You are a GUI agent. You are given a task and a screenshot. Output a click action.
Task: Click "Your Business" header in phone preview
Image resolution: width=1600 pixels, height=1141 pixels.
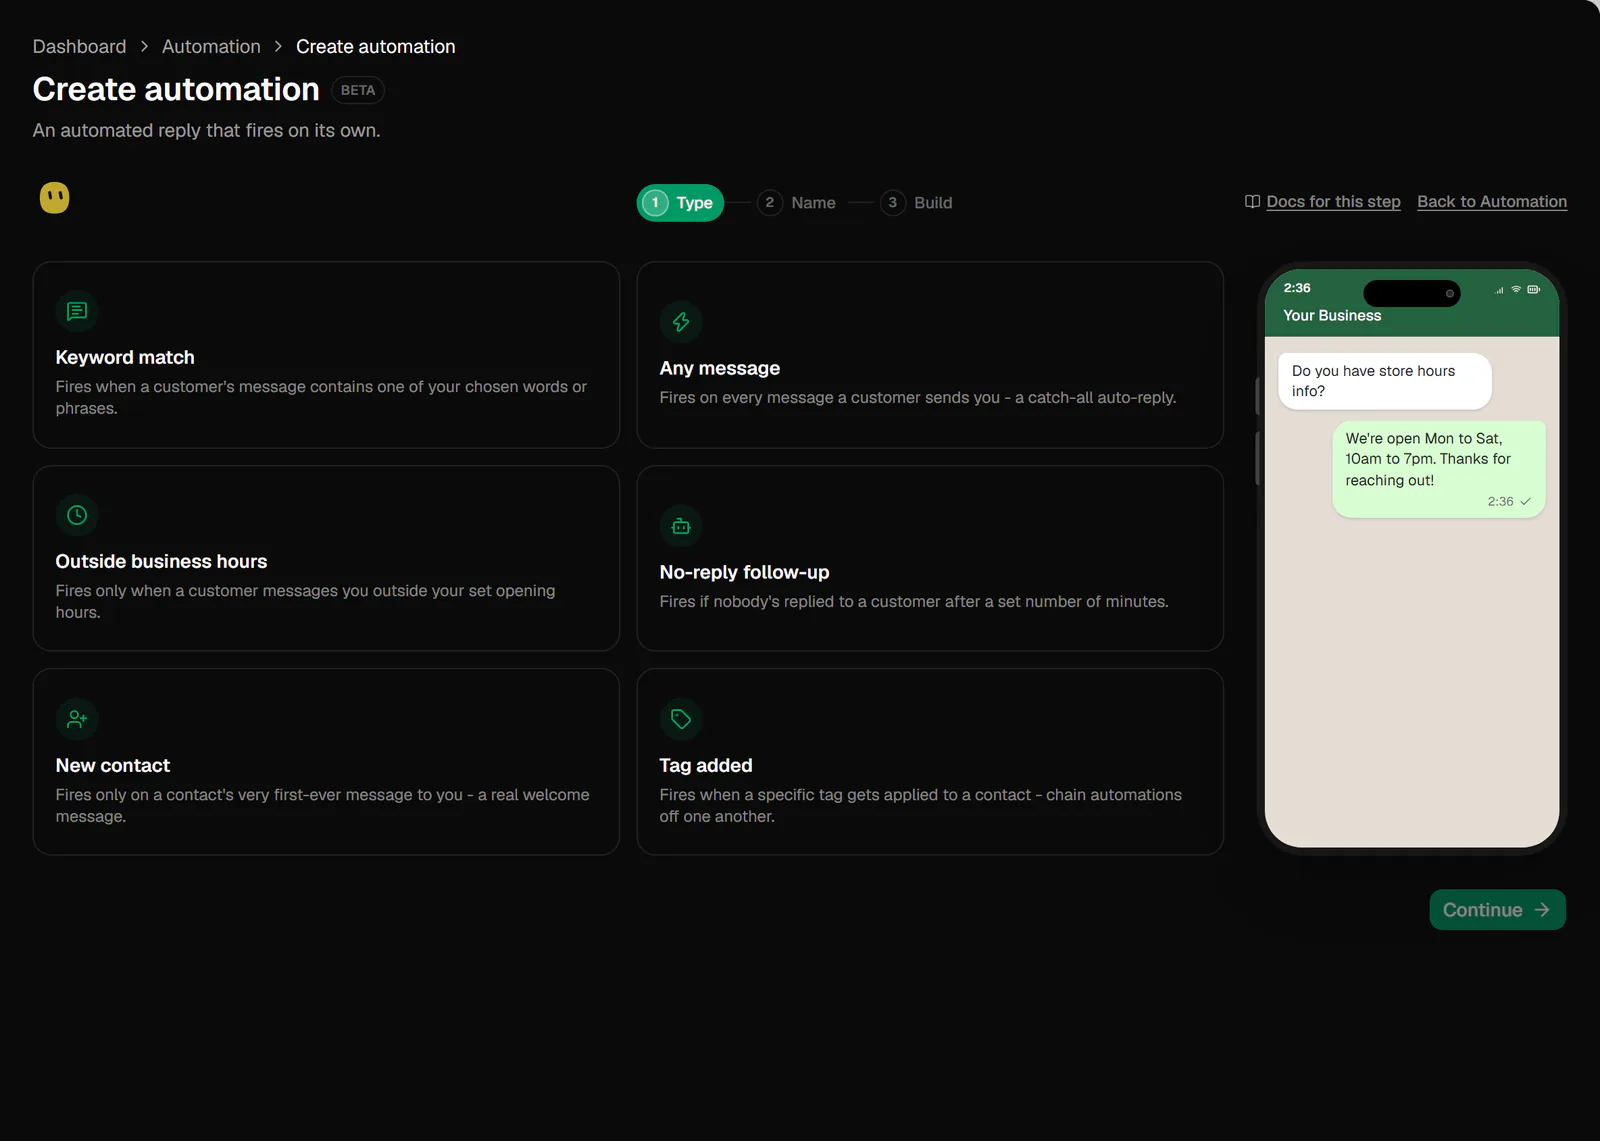click(1332, 316)
